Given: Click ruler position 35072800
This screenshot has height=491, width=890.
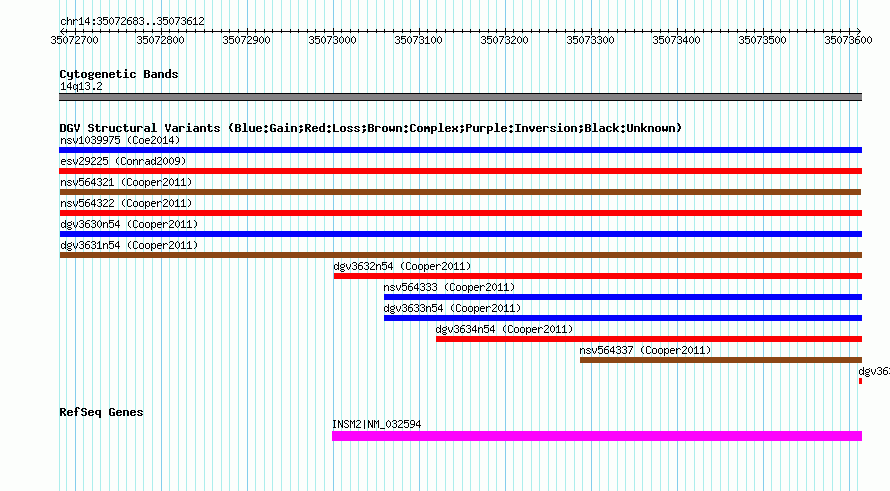Looking at the screenshot, I should 160,40.
